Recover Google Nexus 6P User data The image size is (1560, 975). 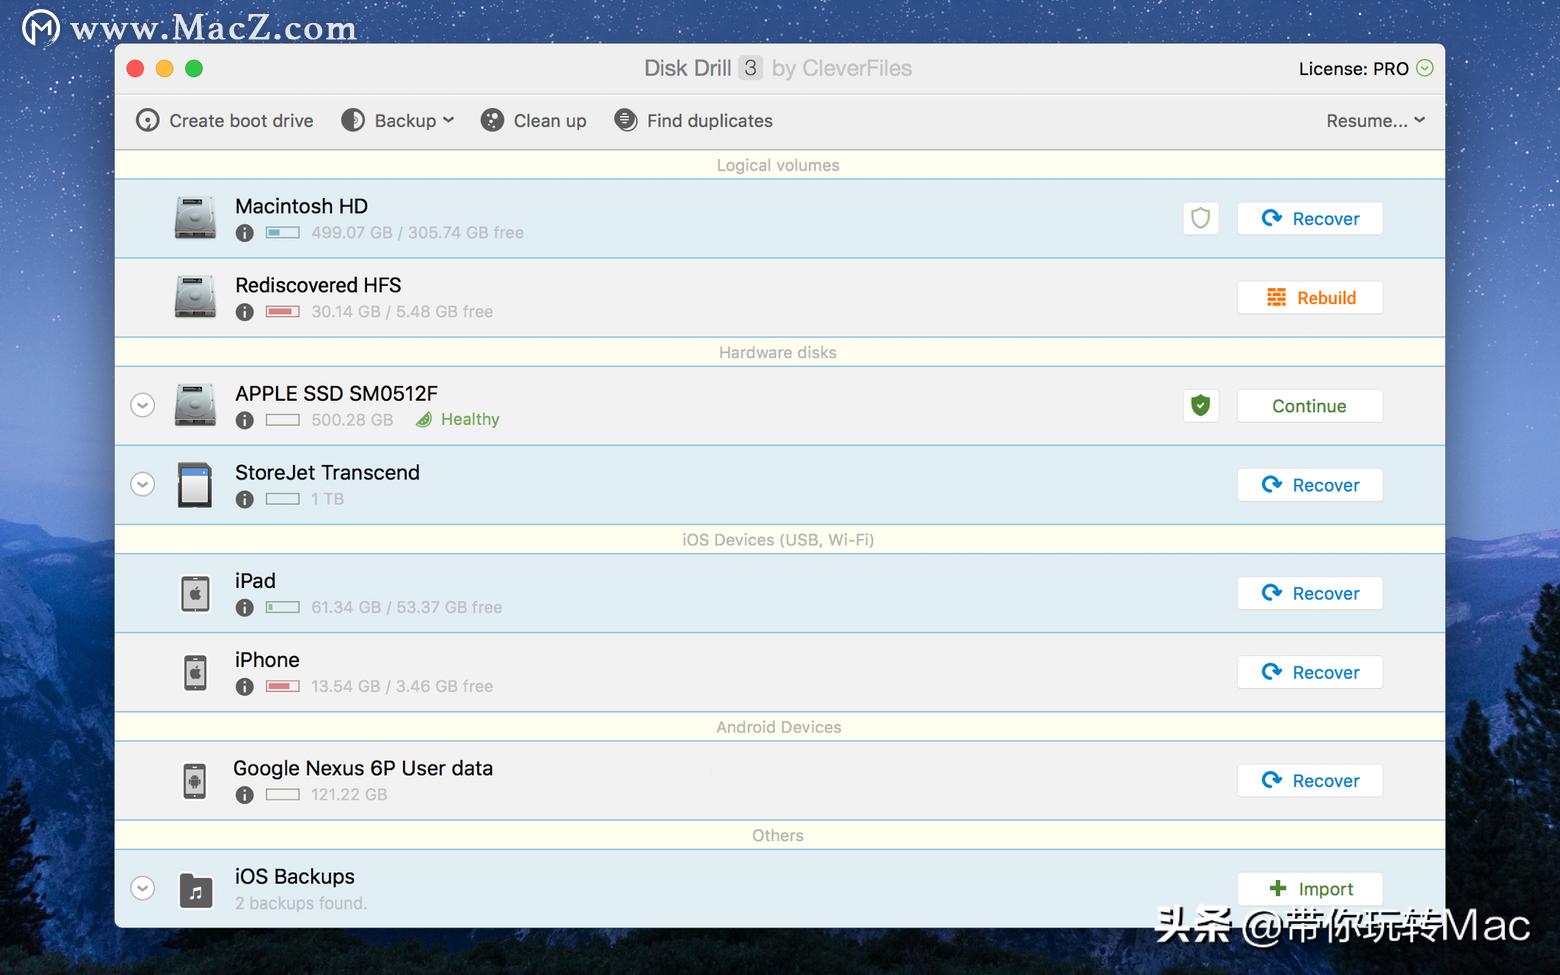(x=1310, y=780)
